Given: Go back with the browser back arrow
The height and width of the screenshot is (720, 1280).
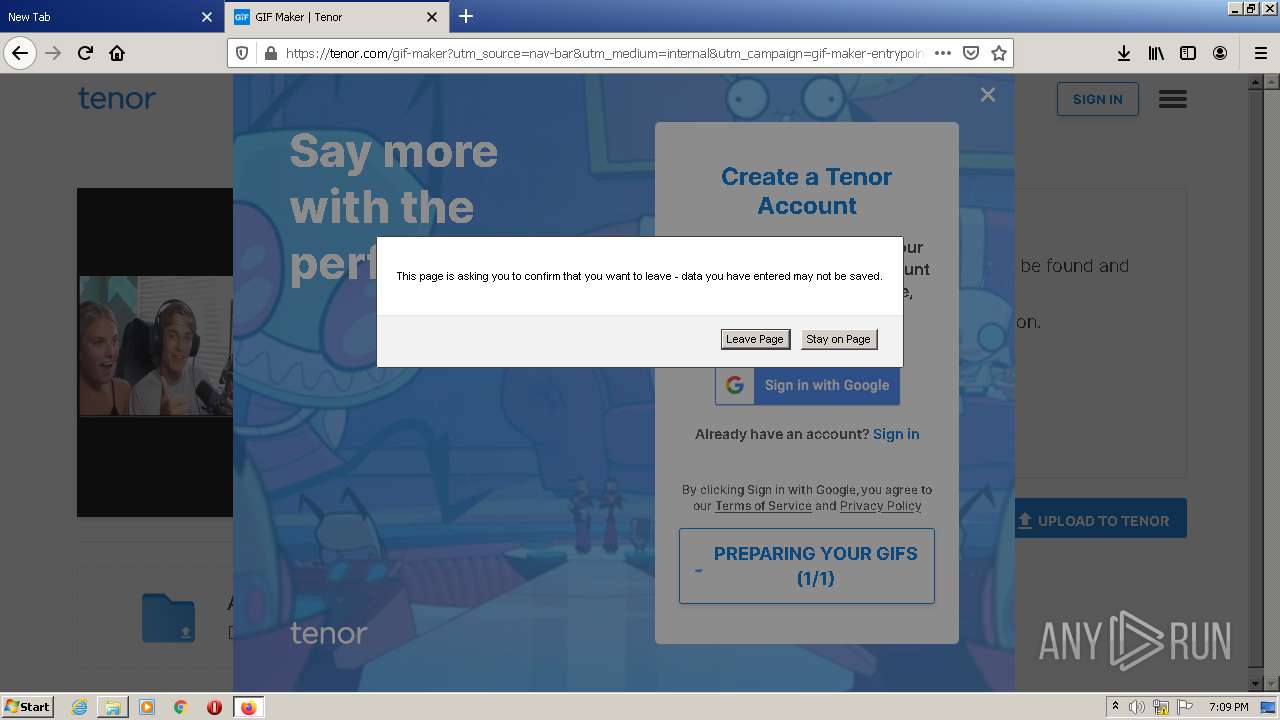Looking at the screenshot, I should [20, 53].
